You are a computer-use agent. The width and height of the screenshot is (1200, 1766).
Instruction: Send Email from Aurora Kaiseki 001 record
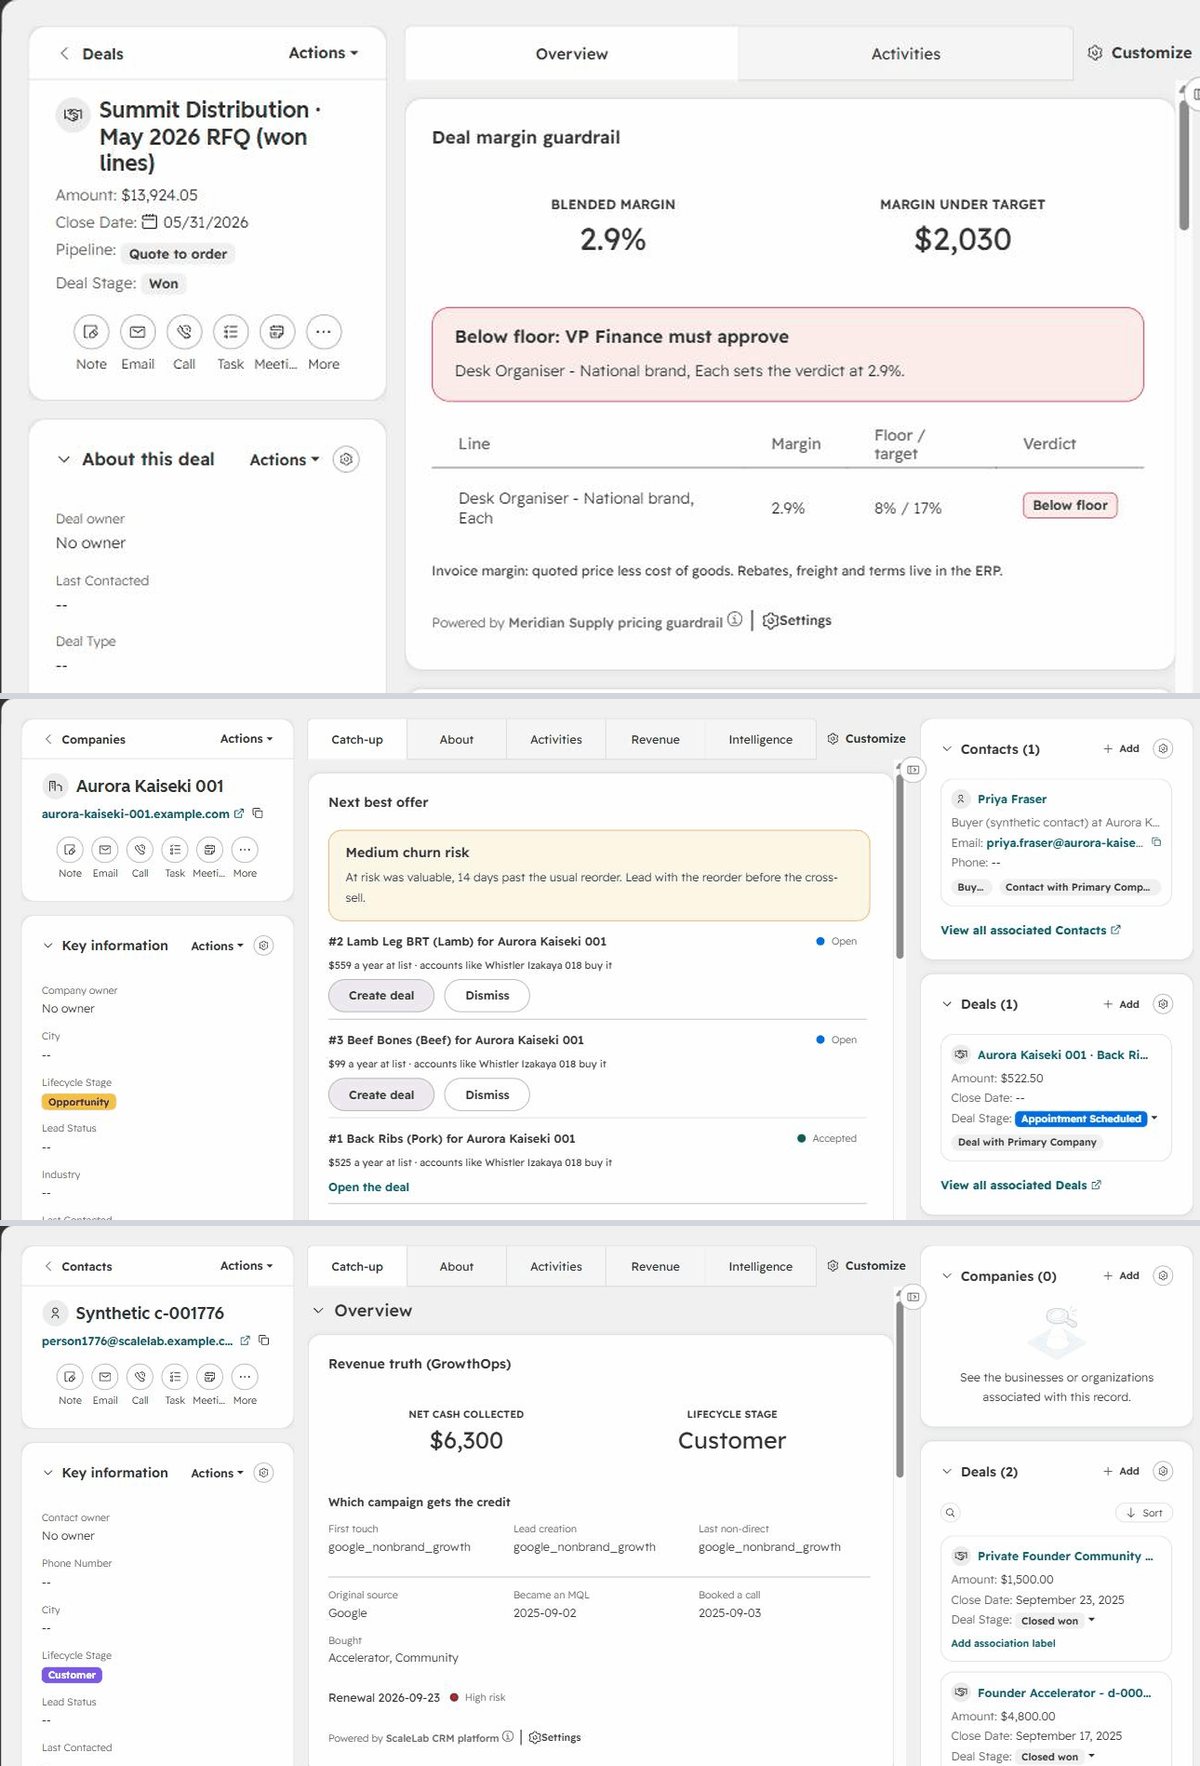[x=105, y=849]
